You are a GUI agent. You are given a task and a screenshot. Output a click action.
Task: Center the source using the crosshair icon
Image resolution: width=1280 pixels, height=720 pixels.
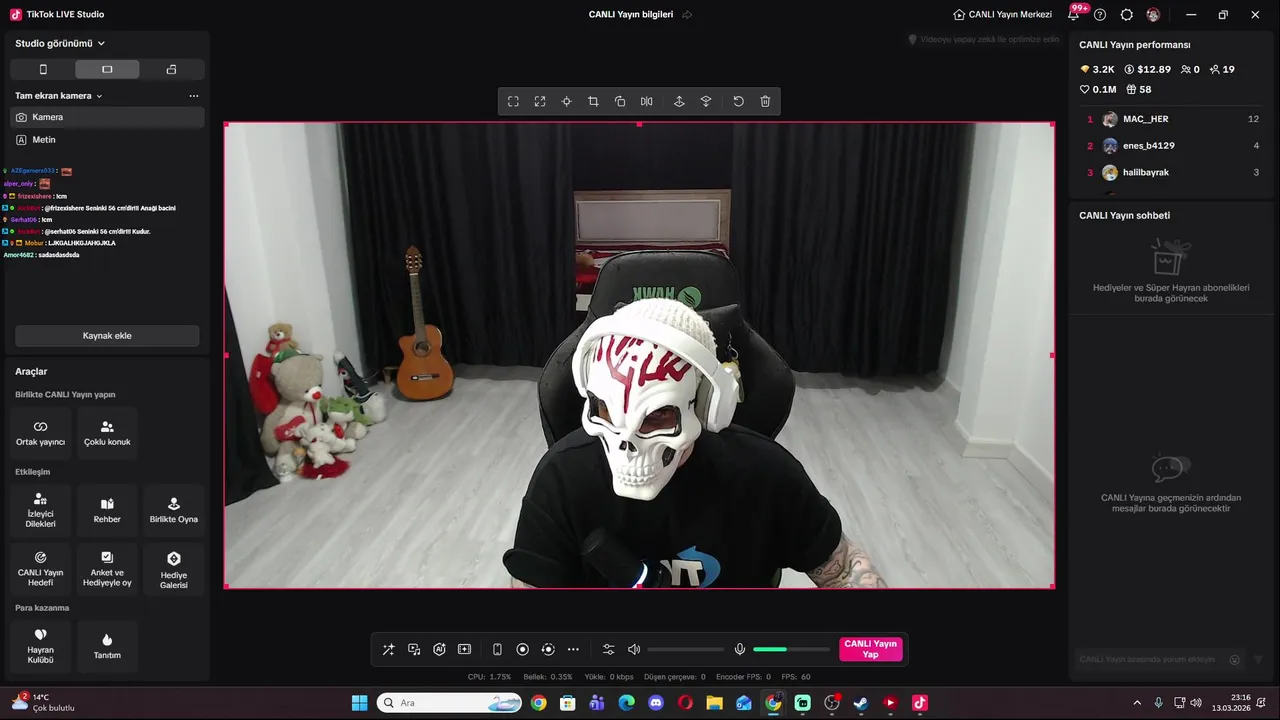[x=566, y=101]
